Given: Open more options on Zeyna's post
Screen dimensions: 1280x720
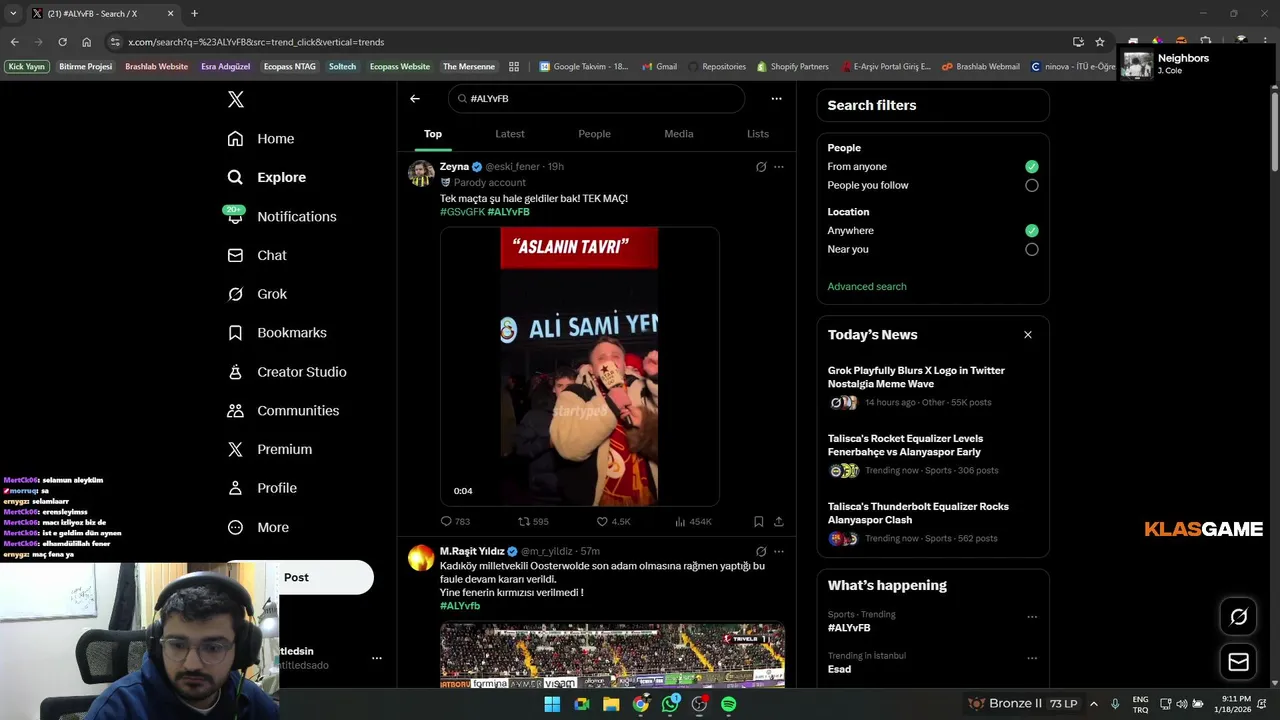Looking at the screenshot, I should 779,167.
